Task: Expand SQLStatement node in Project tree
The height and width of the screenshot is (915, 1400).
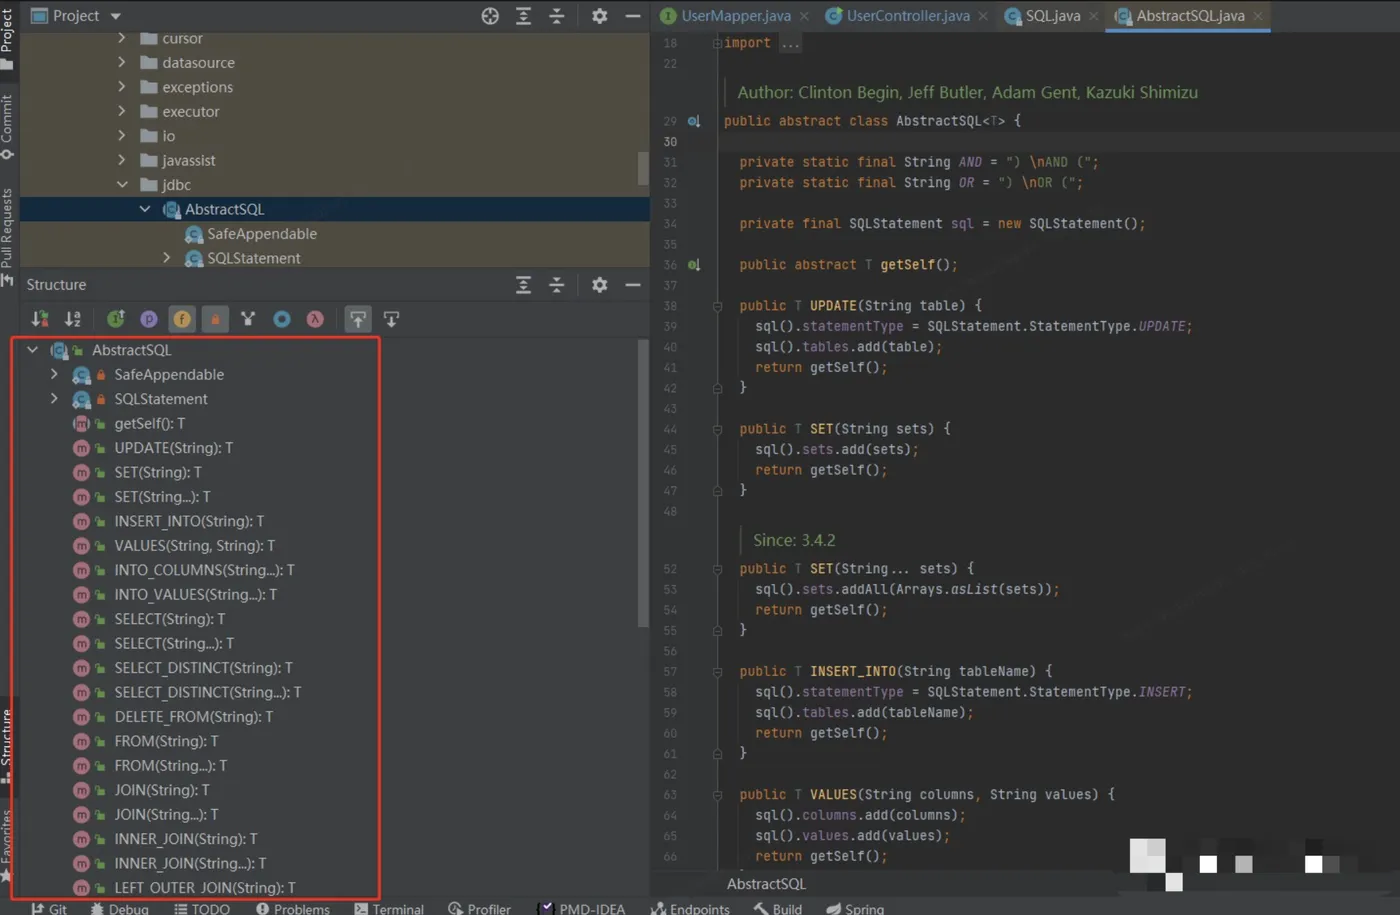Action: pos(167,258)
